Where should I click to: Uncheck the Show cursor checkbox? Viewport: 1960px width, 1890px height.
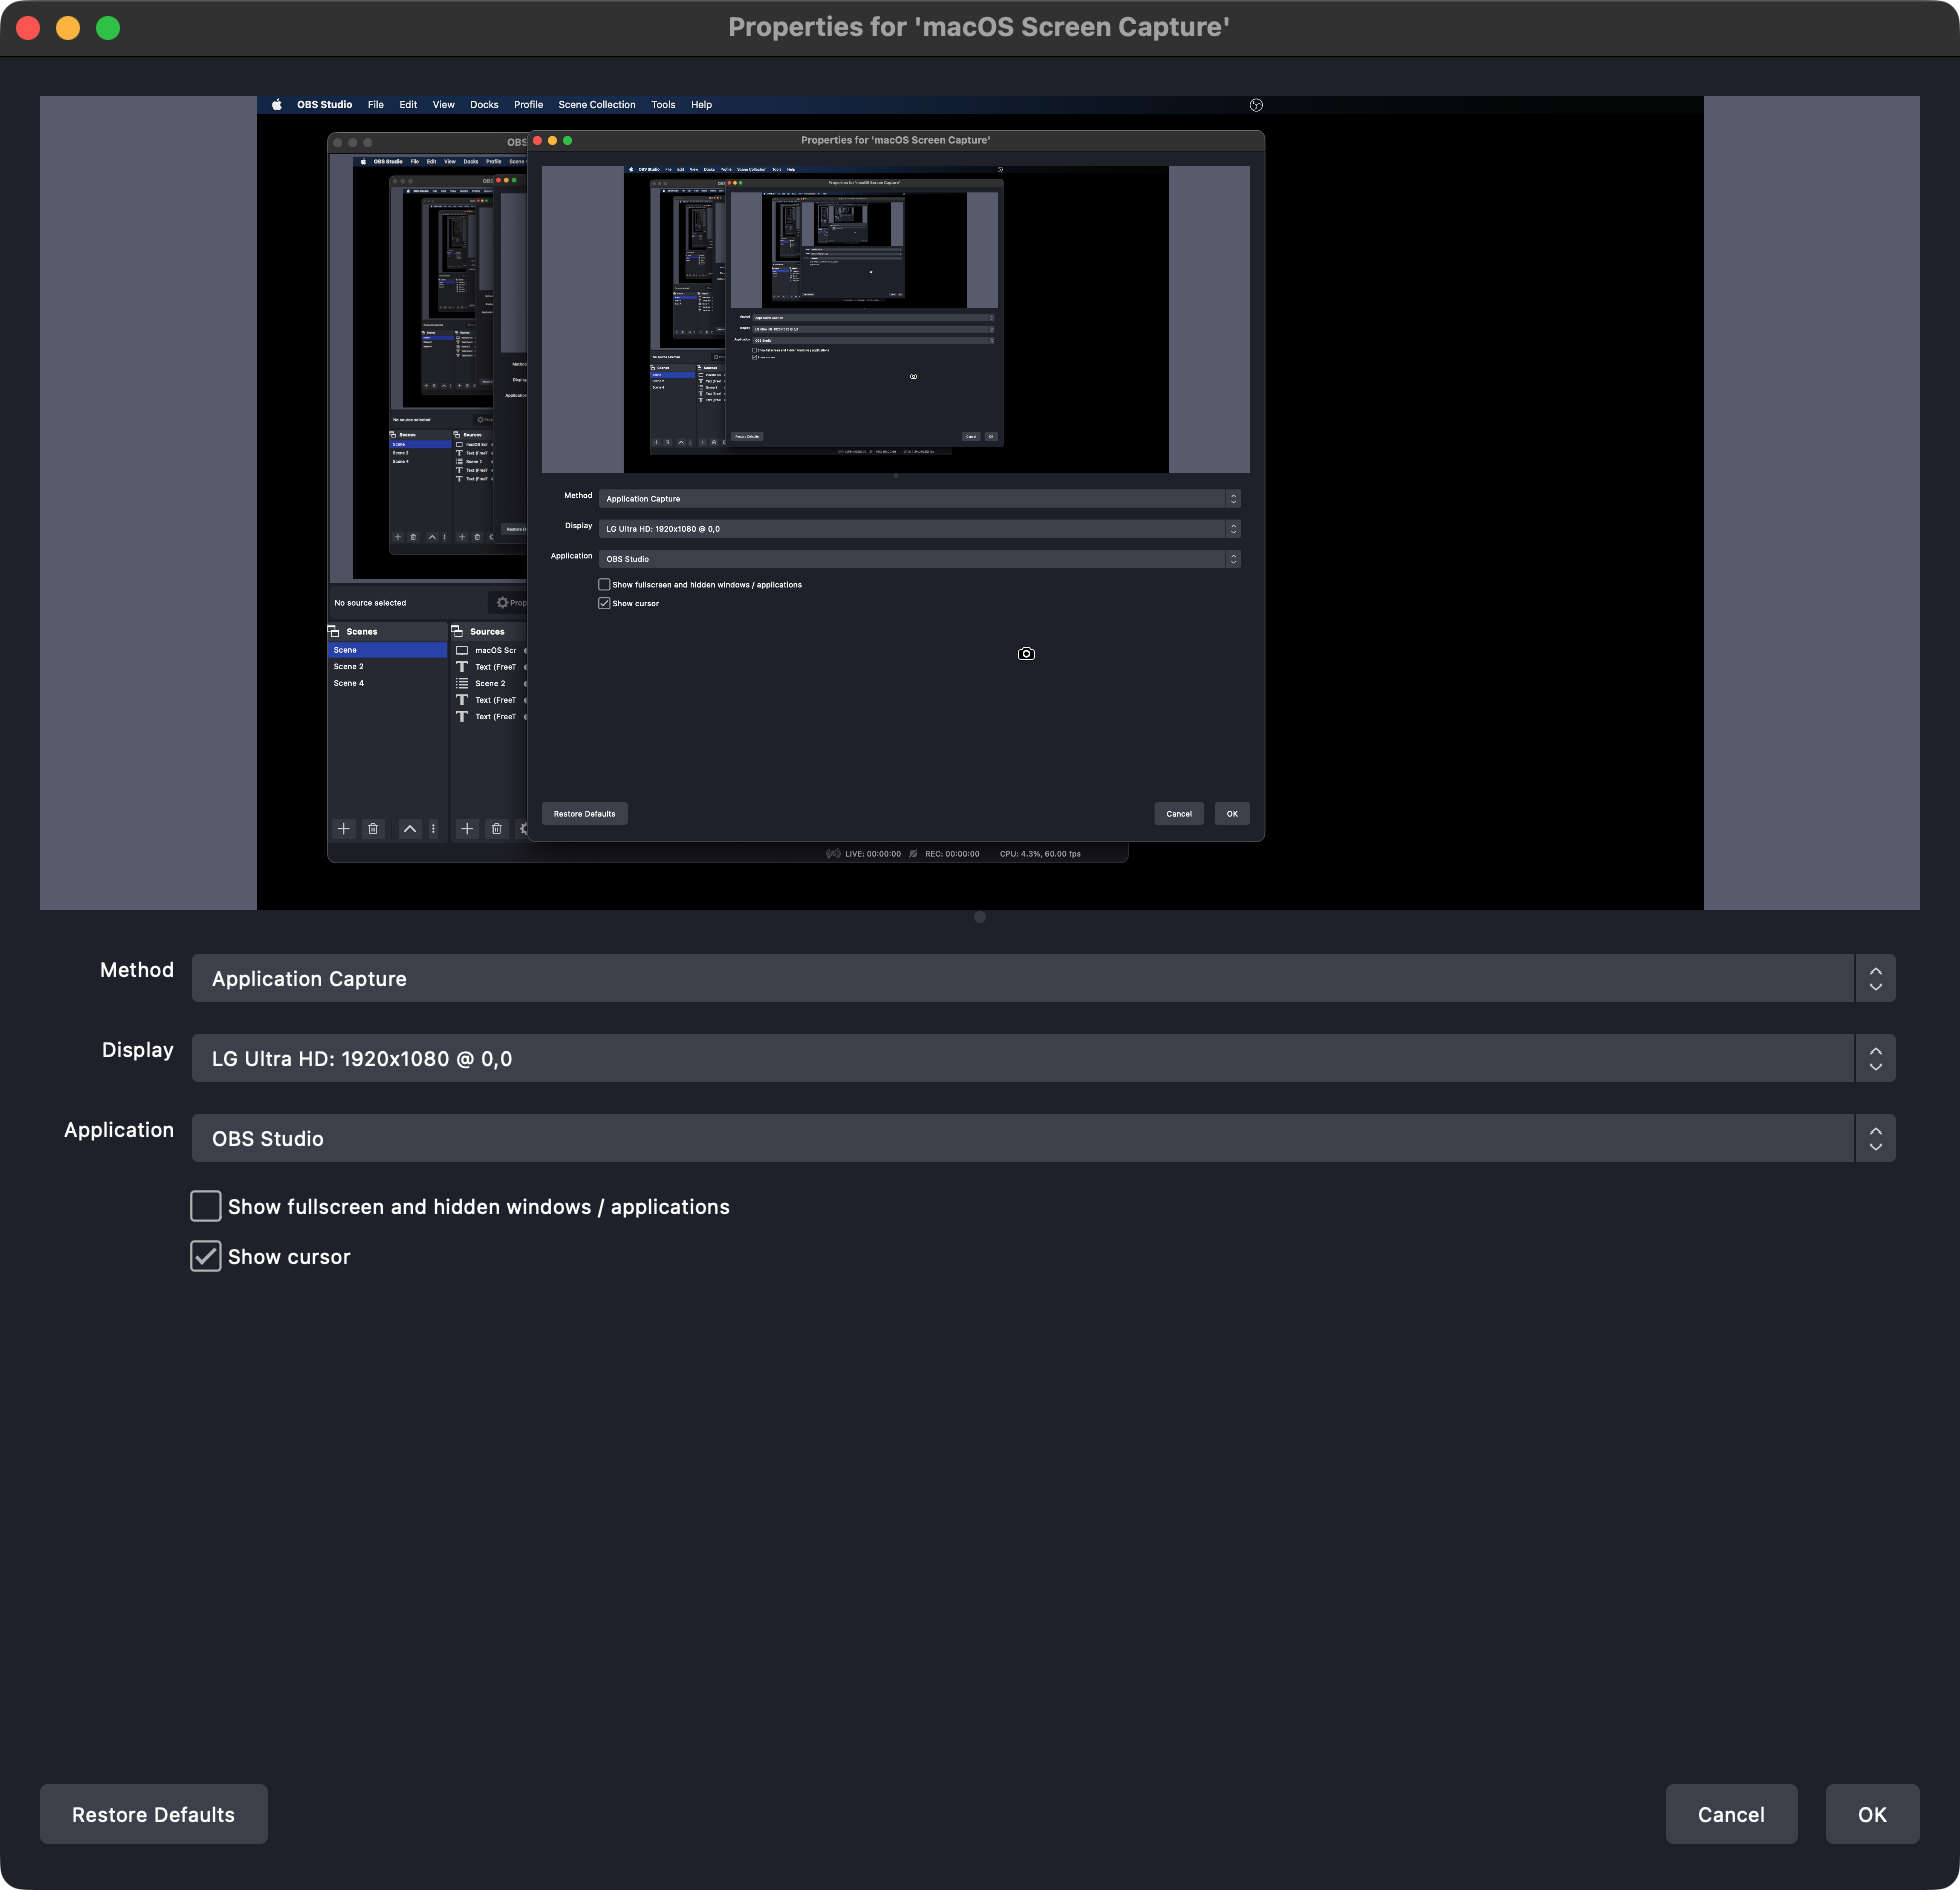click(206, 1256)
